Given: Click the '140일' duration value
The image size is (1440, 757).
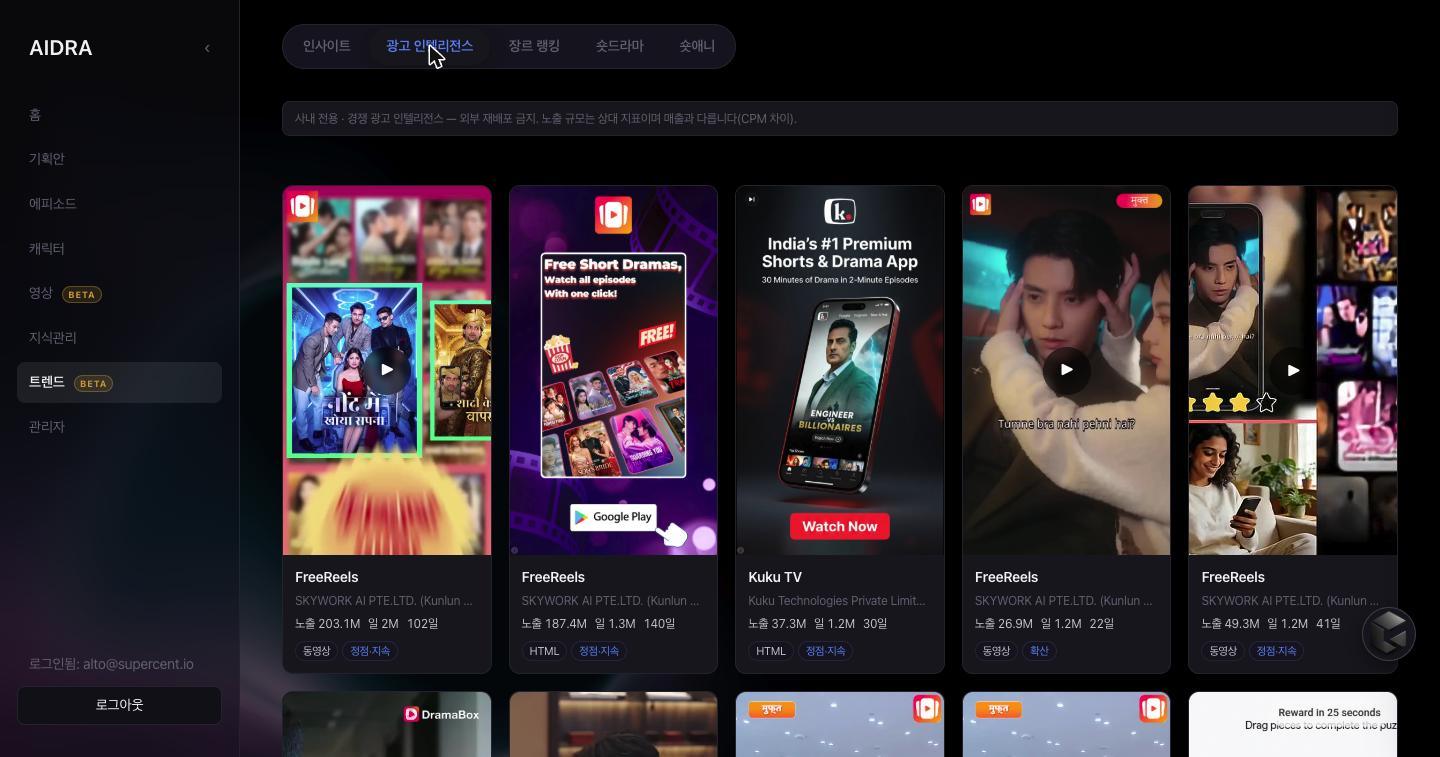Looking at the screenshot, I should (x=660, y=624).
